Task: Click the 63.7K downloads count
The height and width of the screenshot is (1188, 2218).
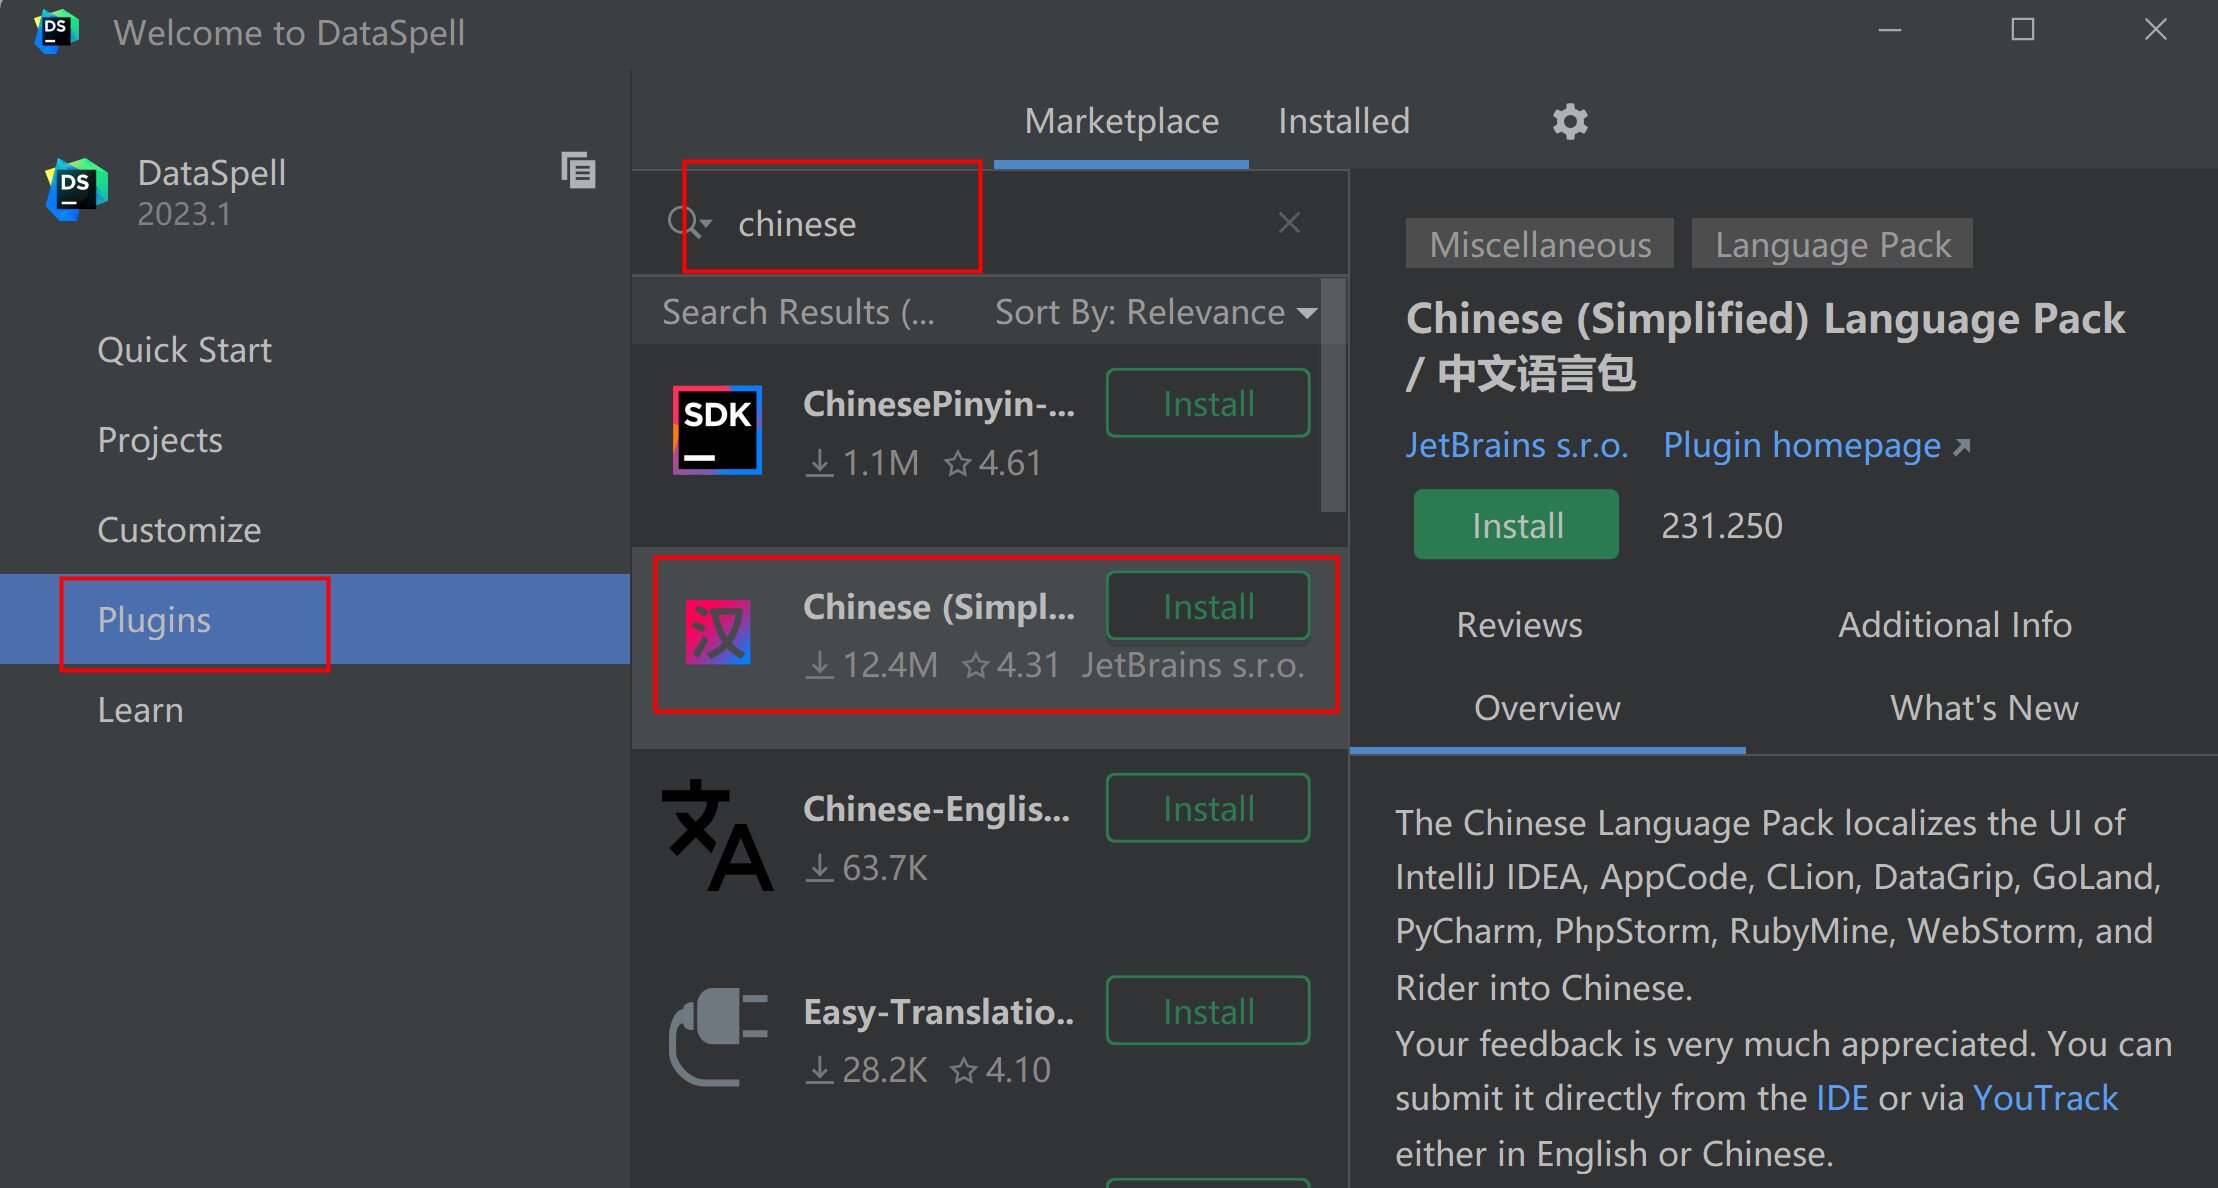Action: point(866,868)
